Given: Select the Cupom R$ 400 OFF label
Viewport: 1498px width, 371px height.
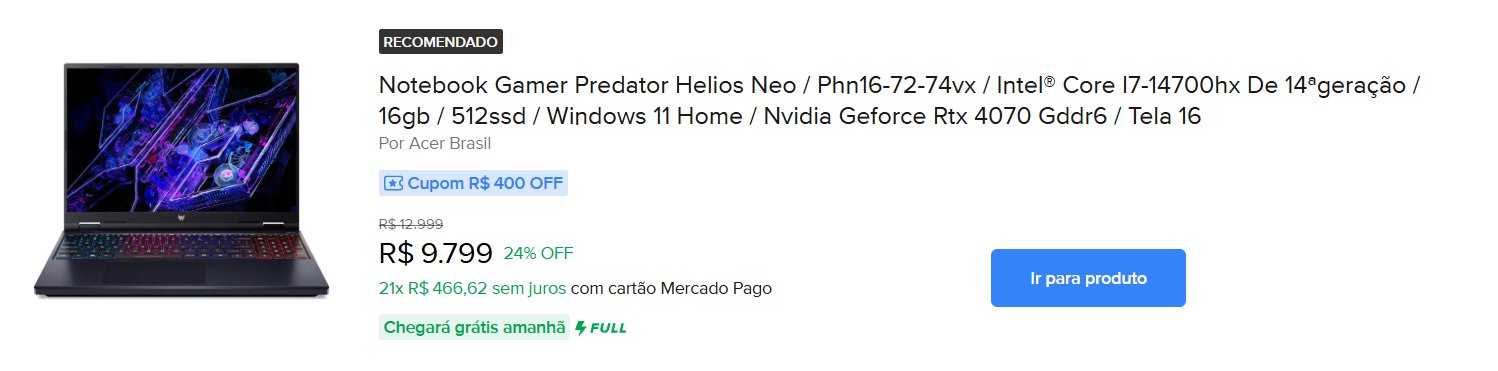Looking at the screenshot, I should pyautogui.click(x=473, y=184).
